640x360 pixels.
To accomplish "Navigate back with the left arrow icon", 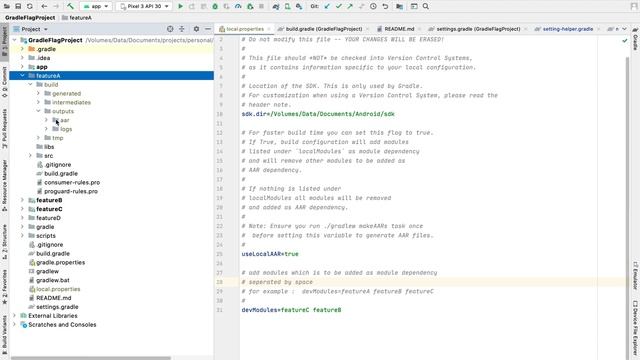I will (x=44, y=7).
